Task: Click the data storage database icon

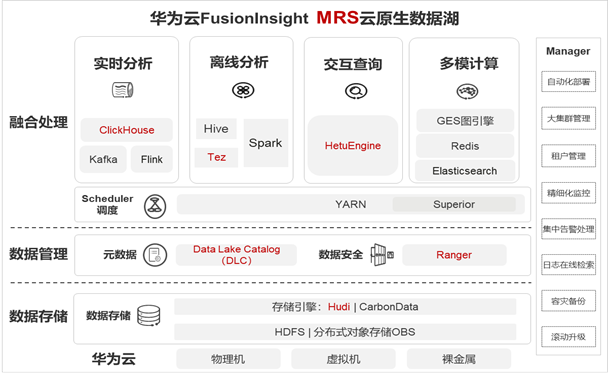Action: 149,316
